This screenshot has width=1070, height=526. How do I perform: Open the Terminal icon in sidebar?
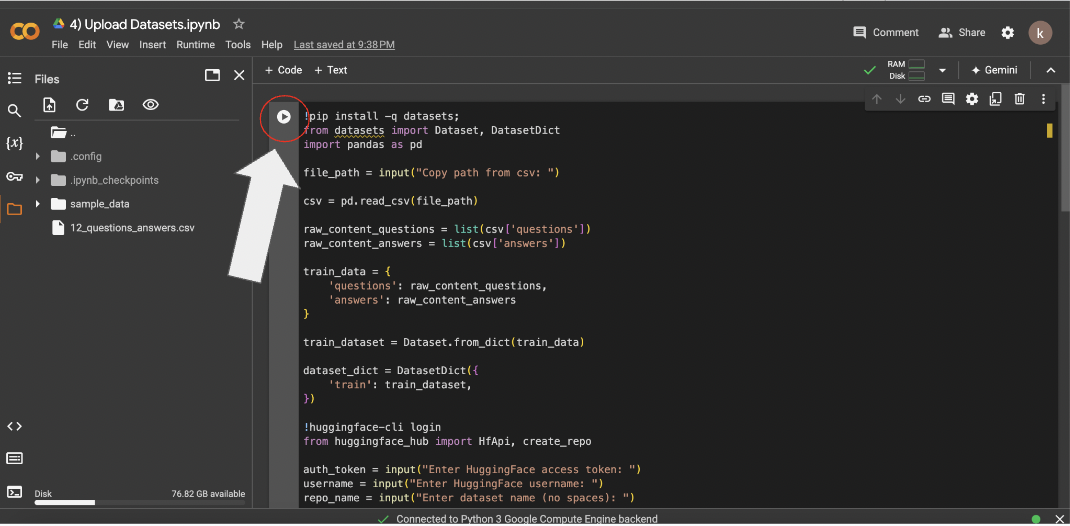pos(14,491)
